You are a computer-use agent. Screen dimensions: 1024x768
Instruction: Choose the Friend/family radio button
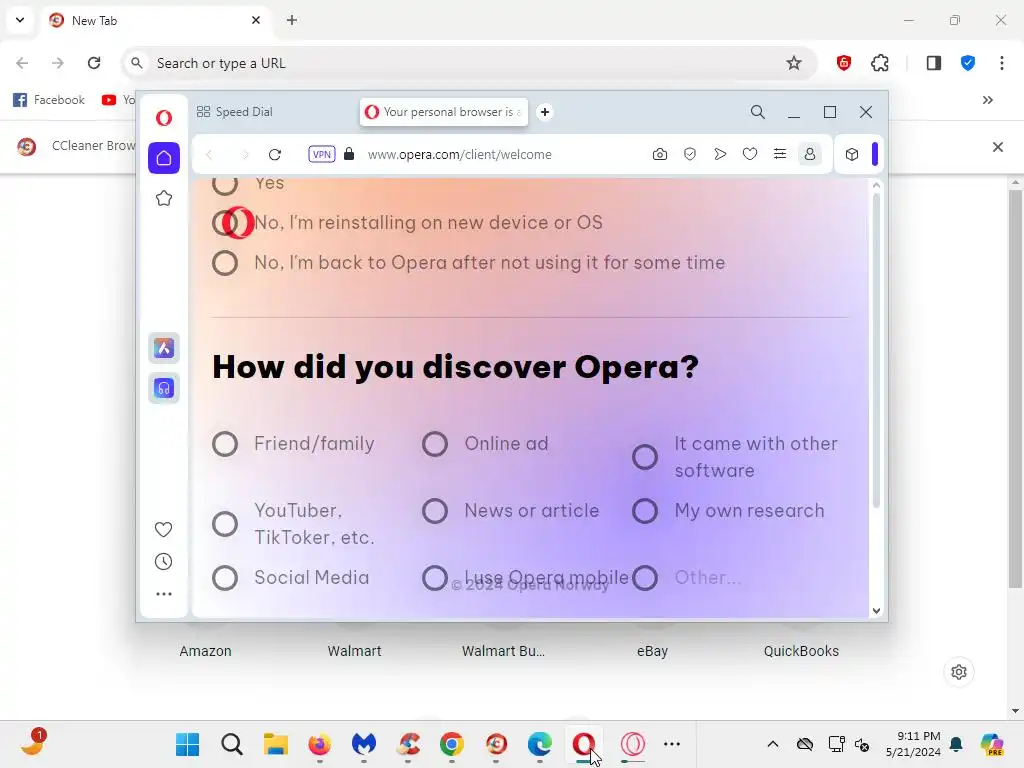tap(225, 444)
